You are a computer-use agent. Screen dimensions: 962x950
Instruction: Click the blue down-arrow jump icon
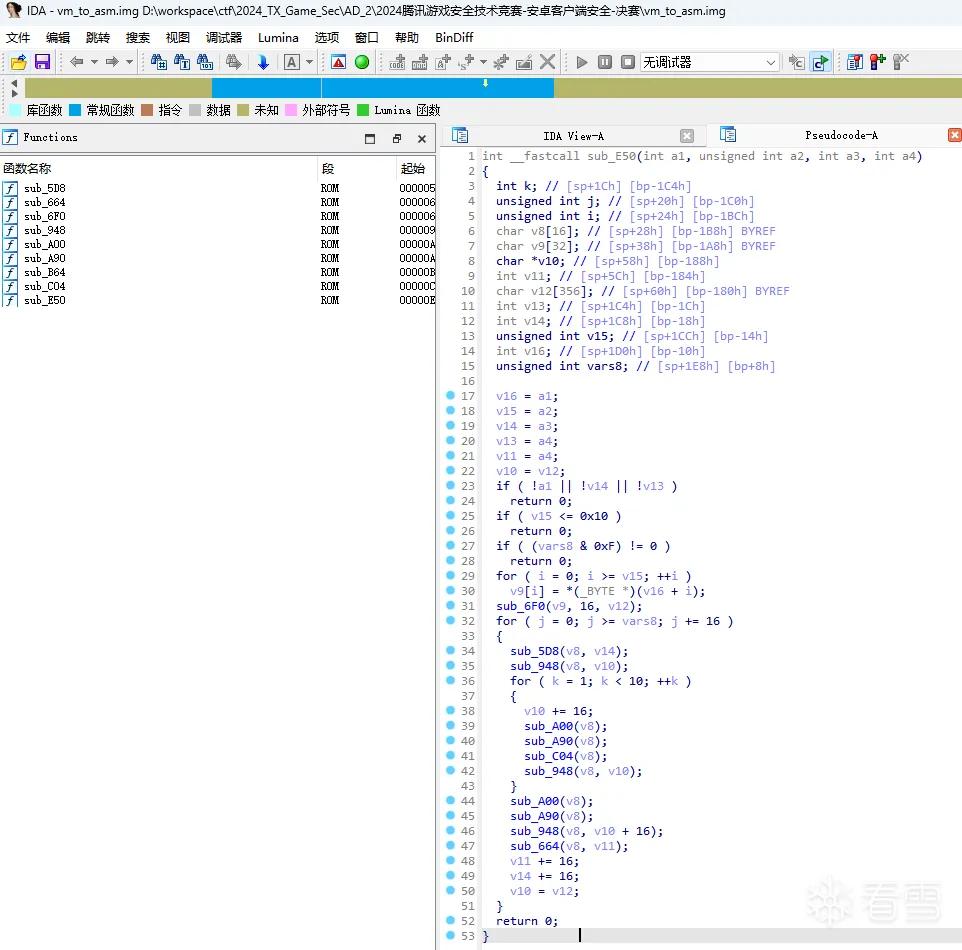click(263, 62)
